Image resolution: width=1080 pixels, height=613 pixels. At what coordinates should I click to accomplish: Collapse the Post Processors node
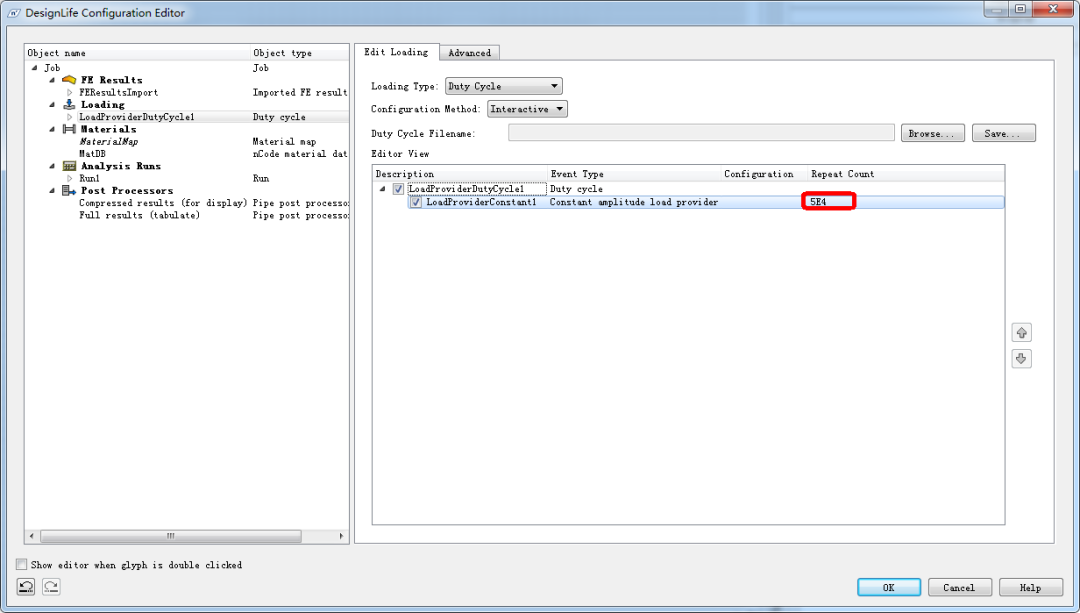coord(52,191)
